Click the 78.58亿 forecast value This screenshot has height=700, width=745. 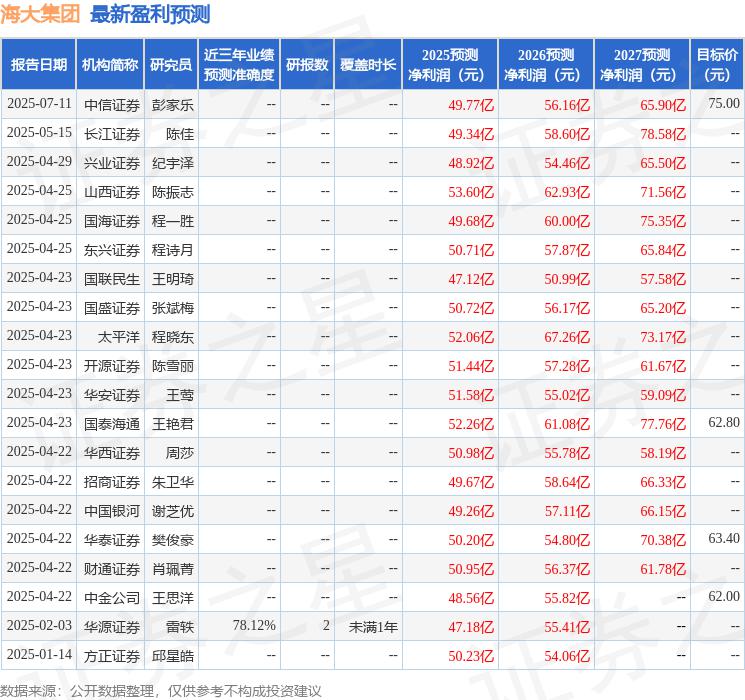[x=663, y=134]
